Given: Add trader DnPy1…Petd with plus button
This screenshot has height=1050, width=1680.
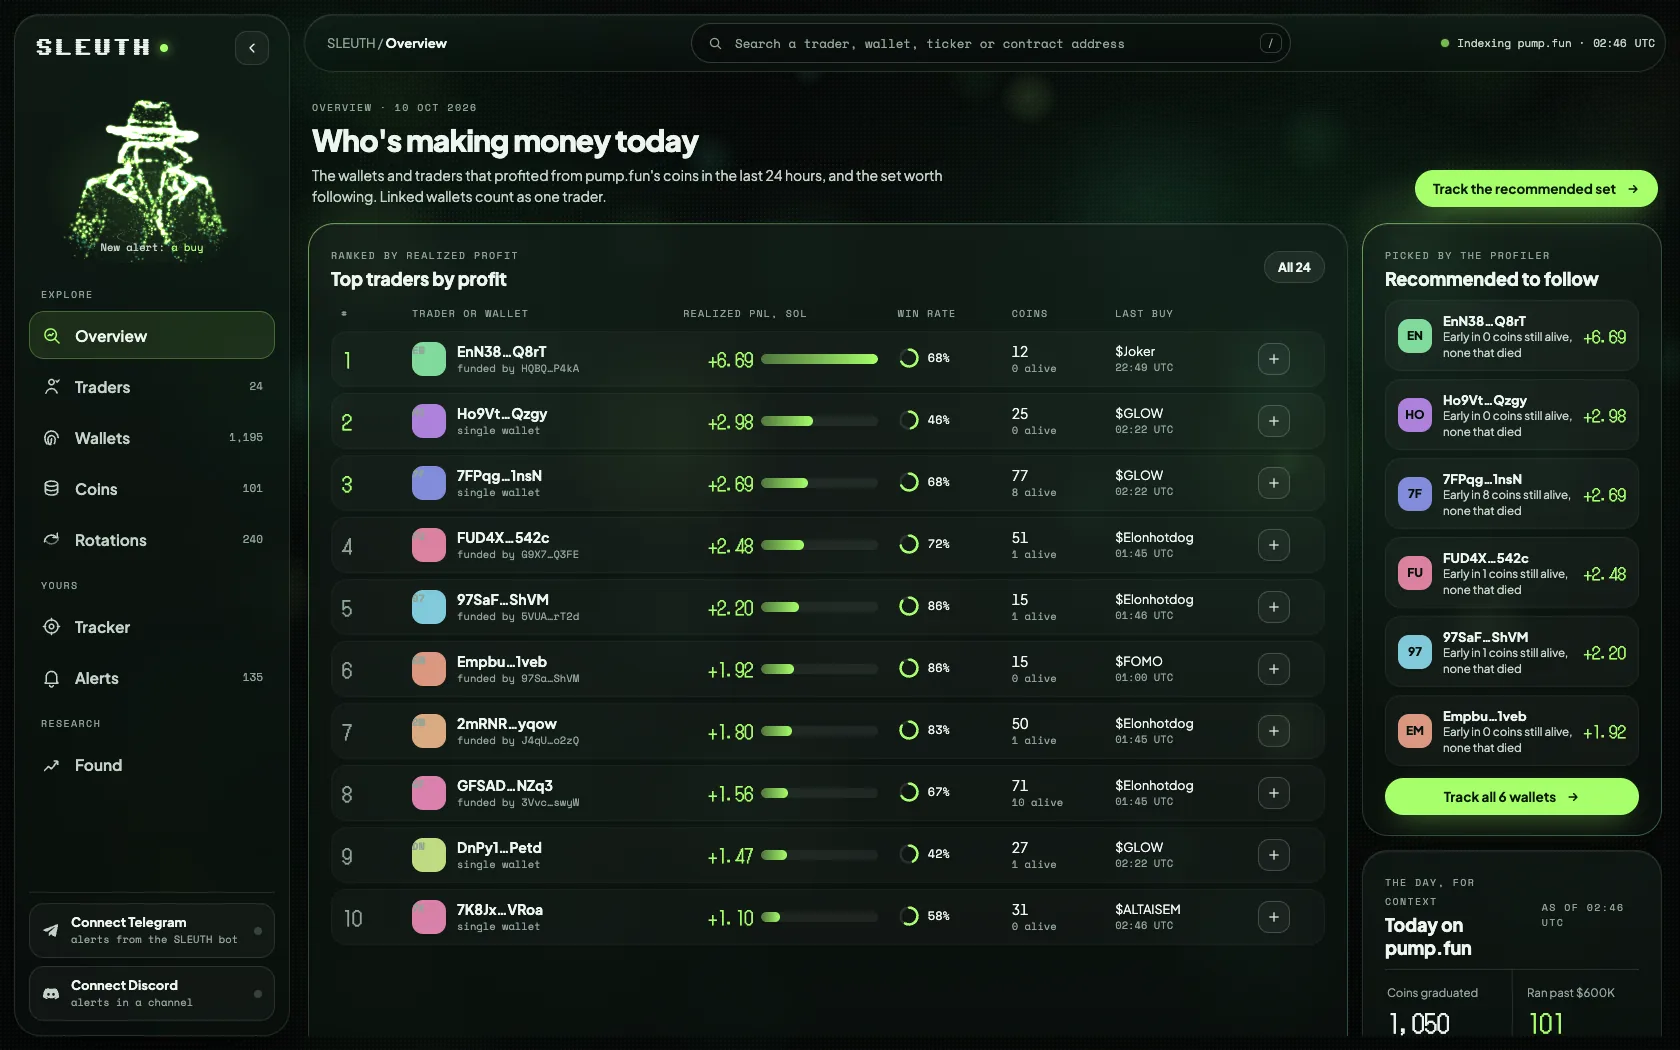Looking at the screenshot, I should click(x=1274, y=855).
